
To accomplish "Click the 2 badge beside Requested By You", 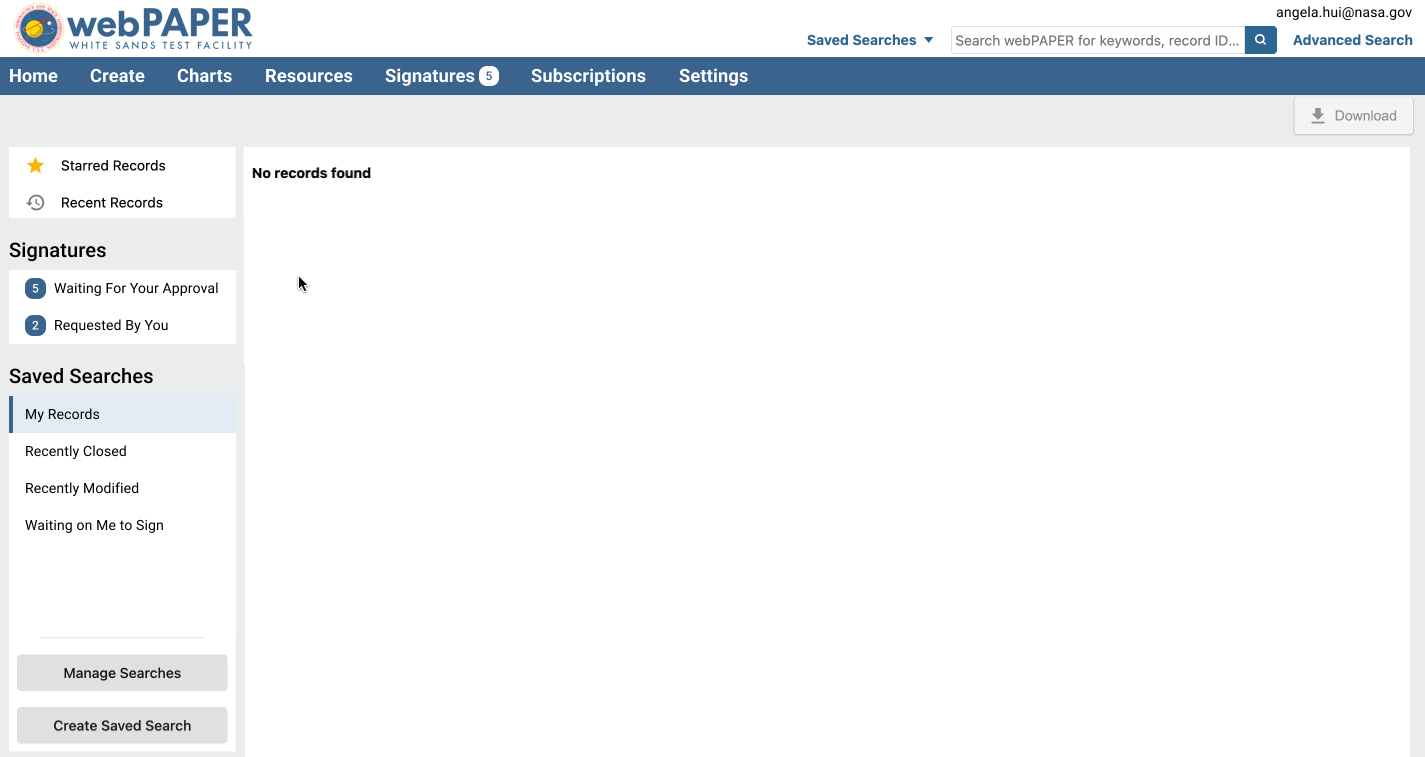I will (x=36, y=326).
